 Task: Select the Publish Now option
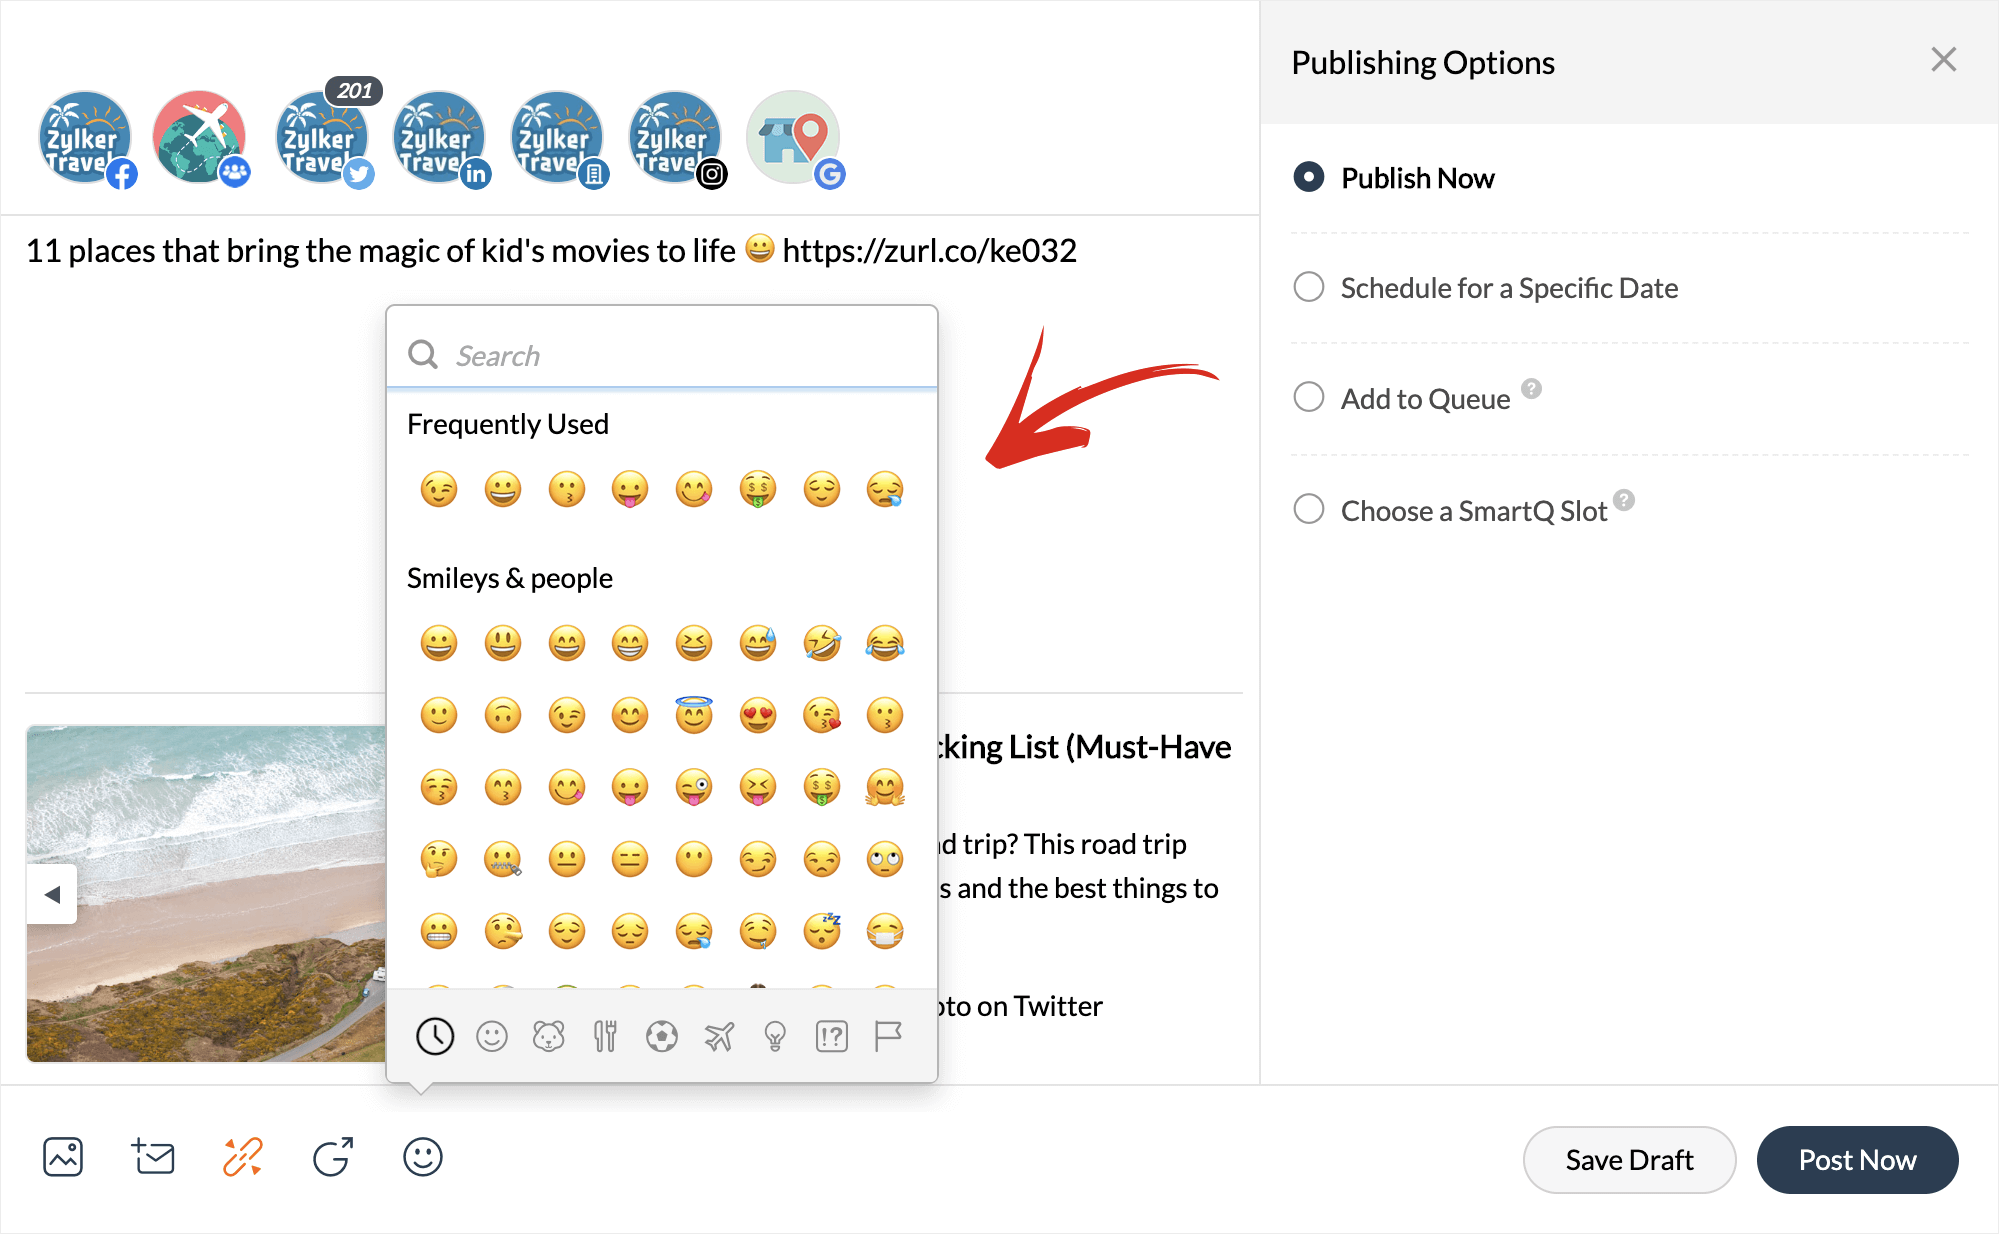(x=1308, y=178)
